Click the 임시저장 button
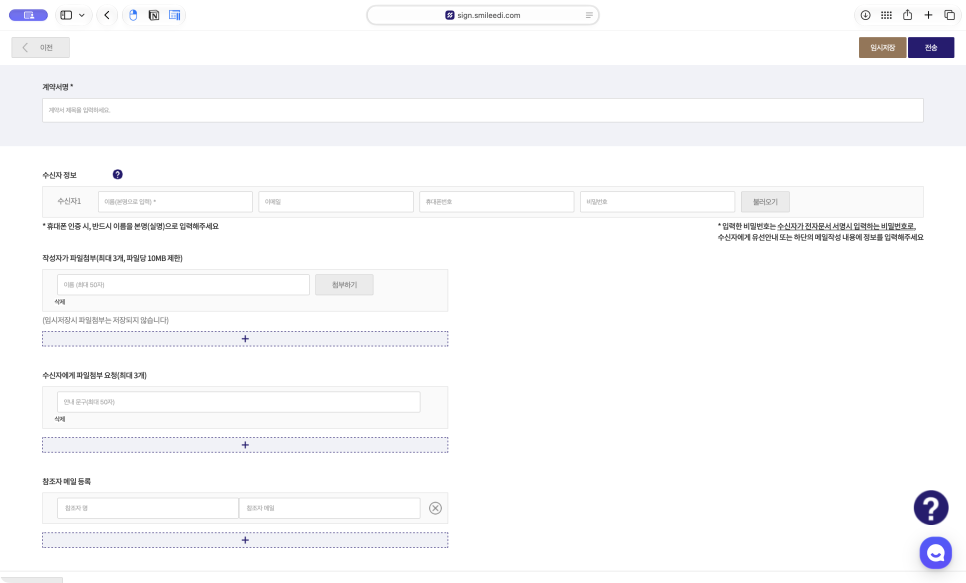The height and width of the screenshot is (583, 966). [882, 47]
